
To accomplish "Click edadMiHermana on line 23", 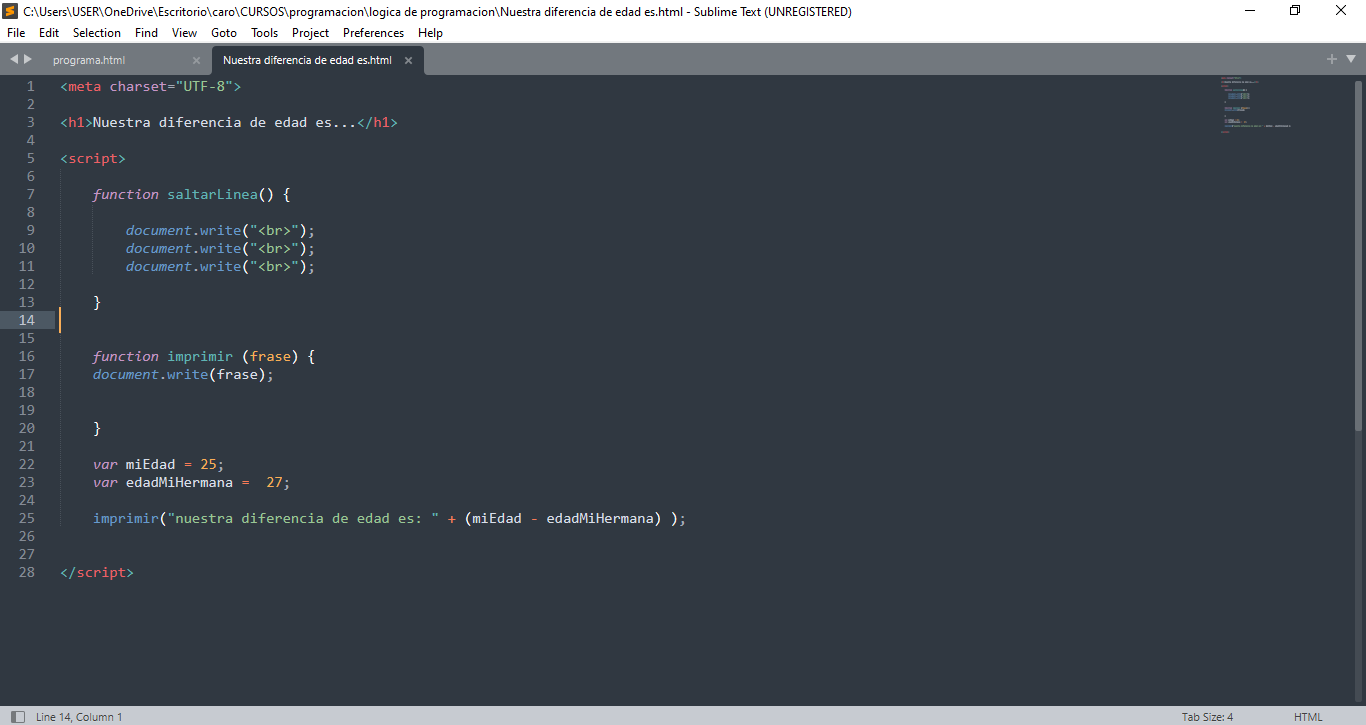I will pos(179,482).
